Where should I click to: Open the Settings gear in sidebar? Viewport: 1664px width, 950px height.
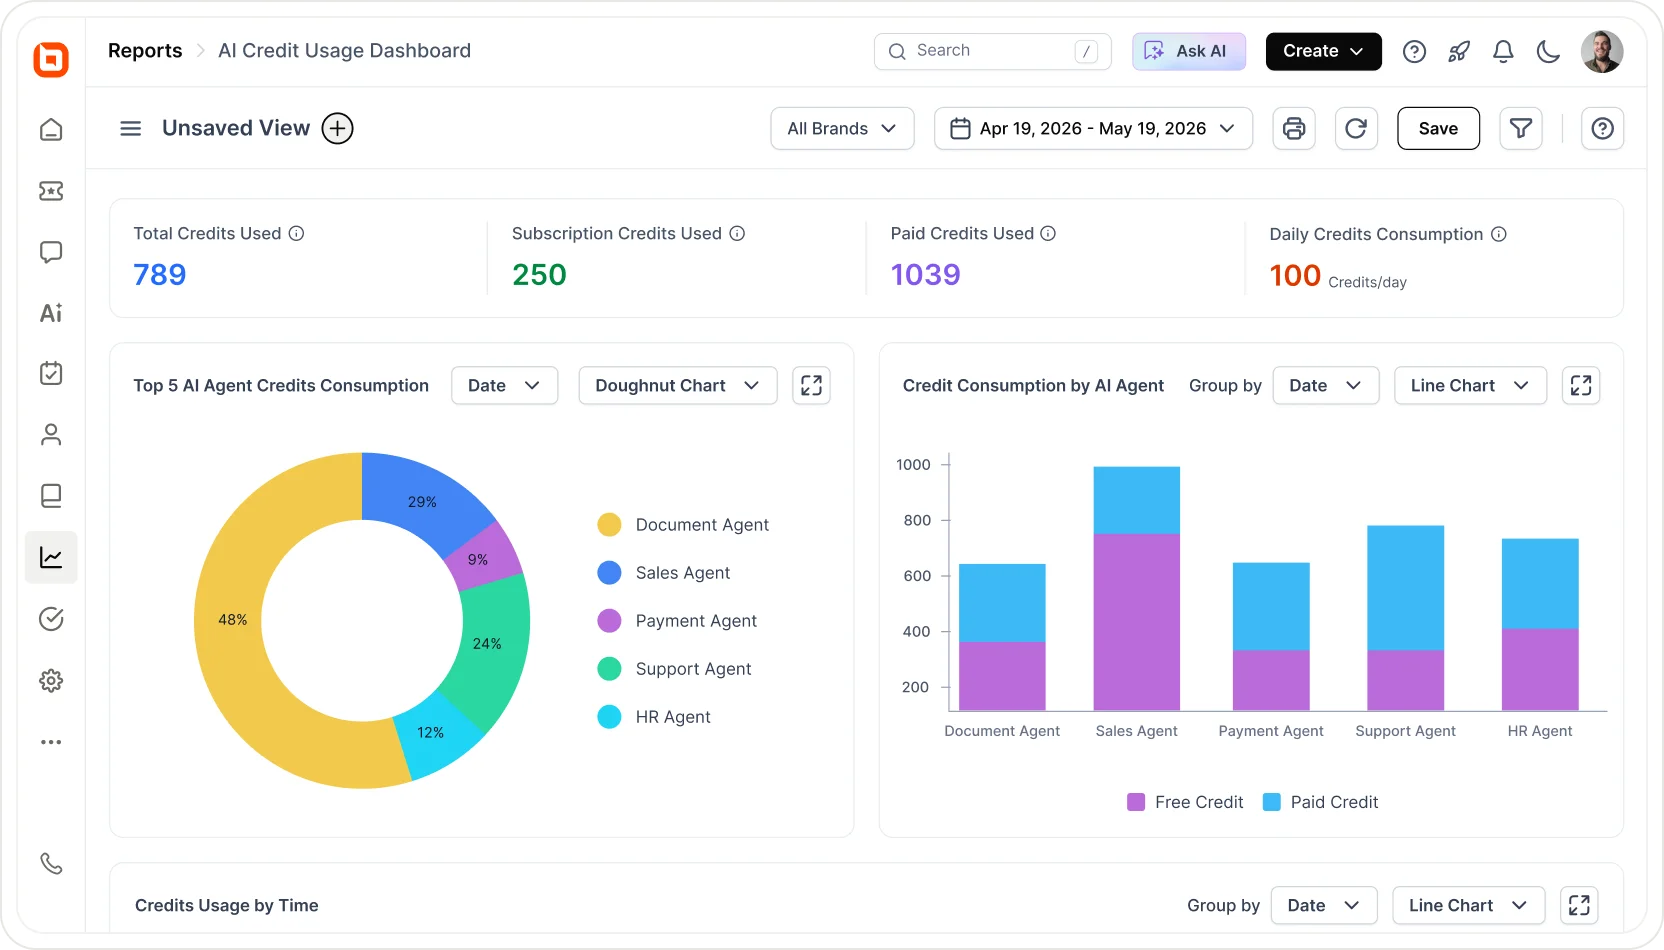click(x=51, y=681)
